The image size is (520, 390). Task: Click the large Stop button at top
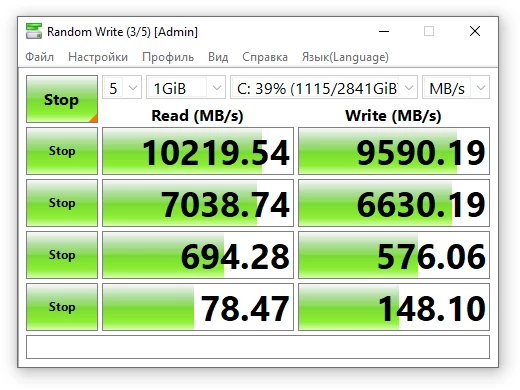click(x=62, y=99)
